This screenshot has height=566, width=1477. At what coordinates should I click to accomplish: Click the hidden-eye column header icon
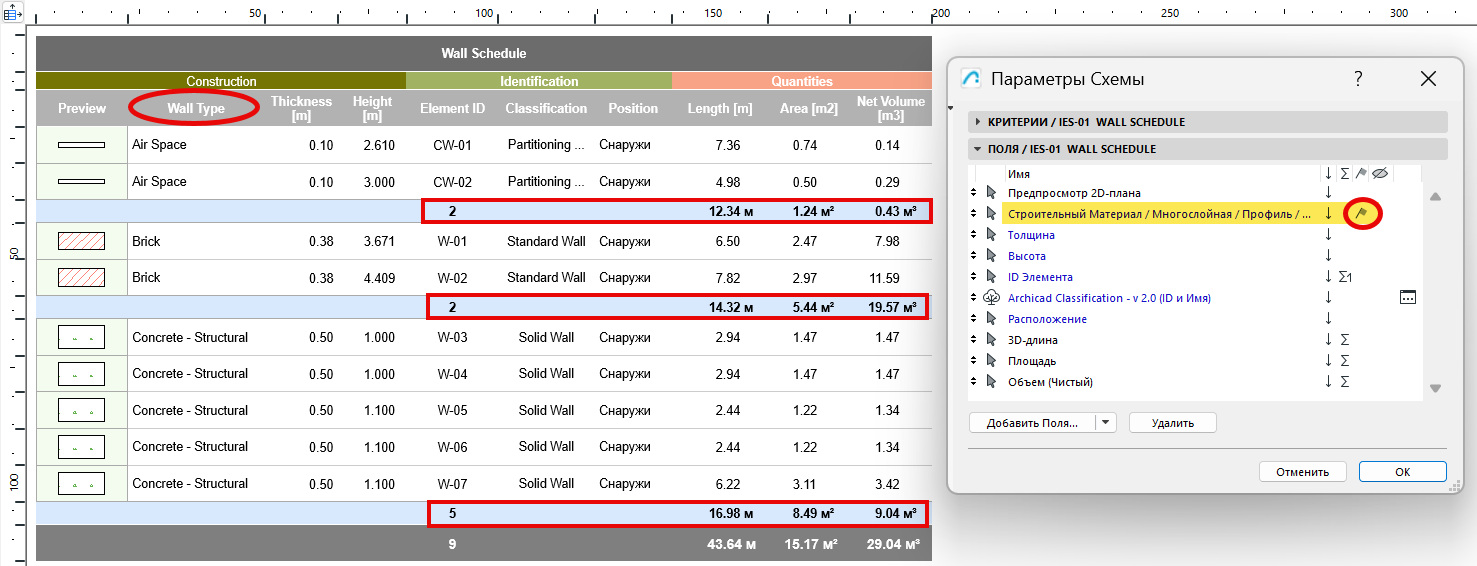point(1380,174)
